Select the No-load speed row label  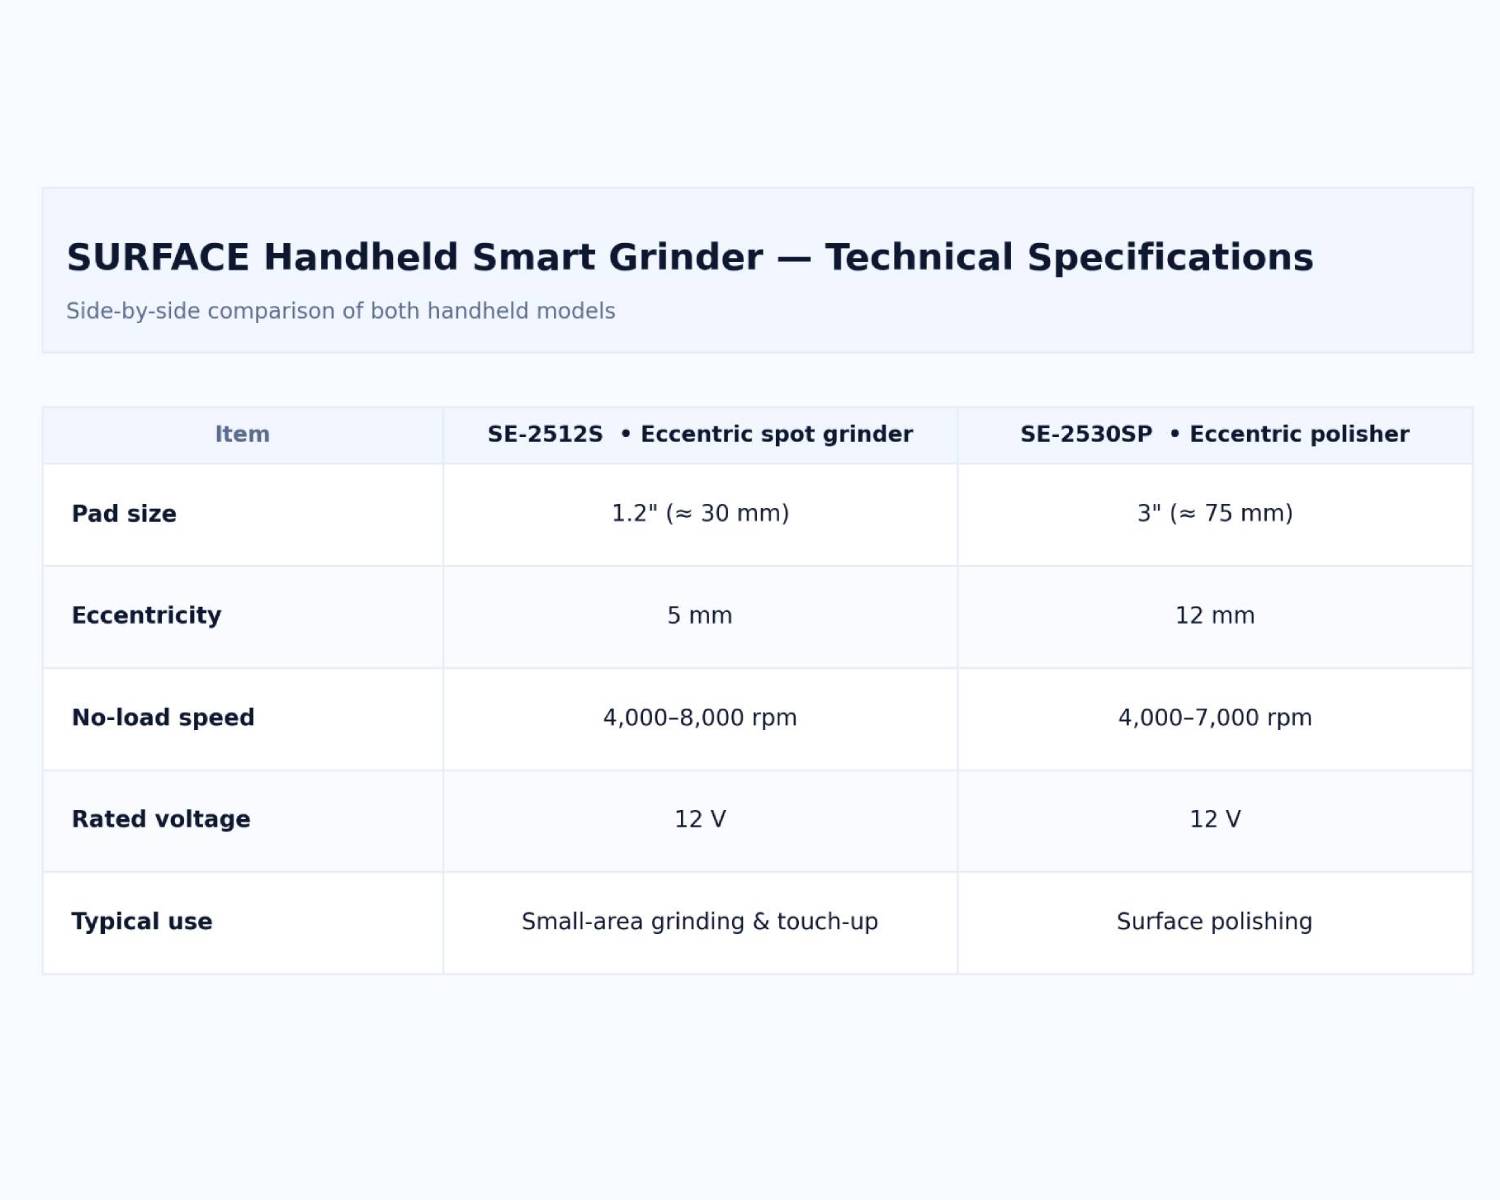(x=163, y=718)
